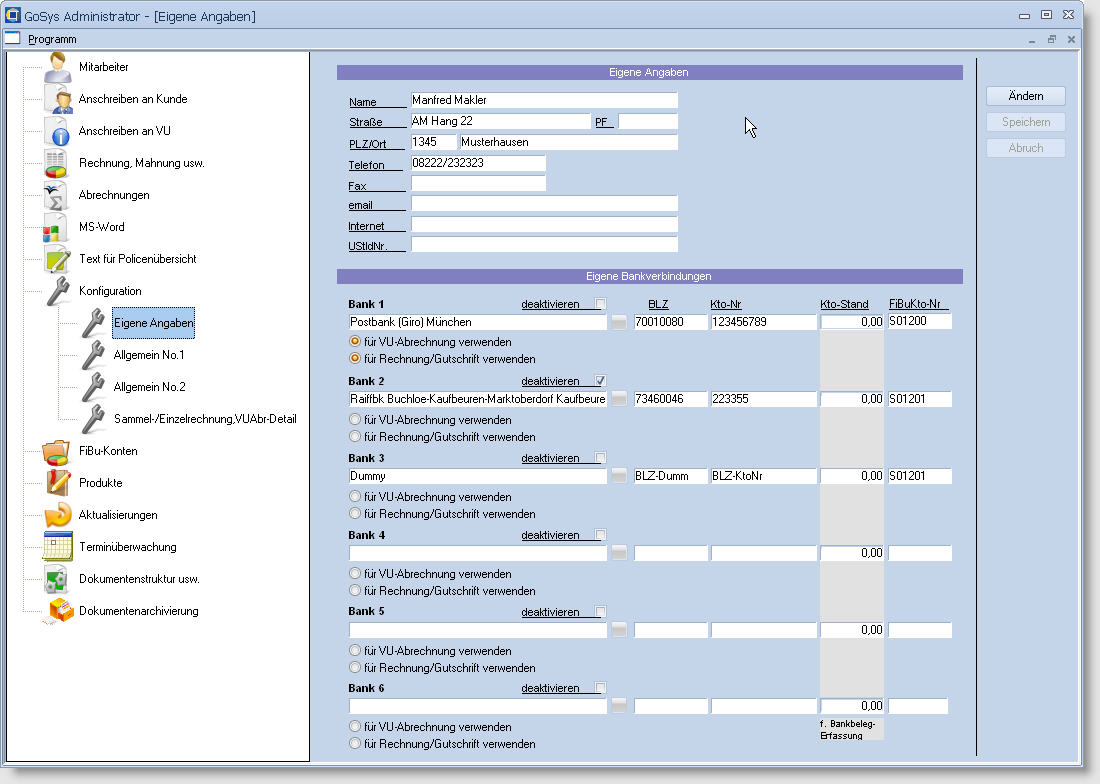Open the Dokumentenarchivierung icon
Image resolution: width=1100 pixels, height=784 pixels.
click(60, 611)
